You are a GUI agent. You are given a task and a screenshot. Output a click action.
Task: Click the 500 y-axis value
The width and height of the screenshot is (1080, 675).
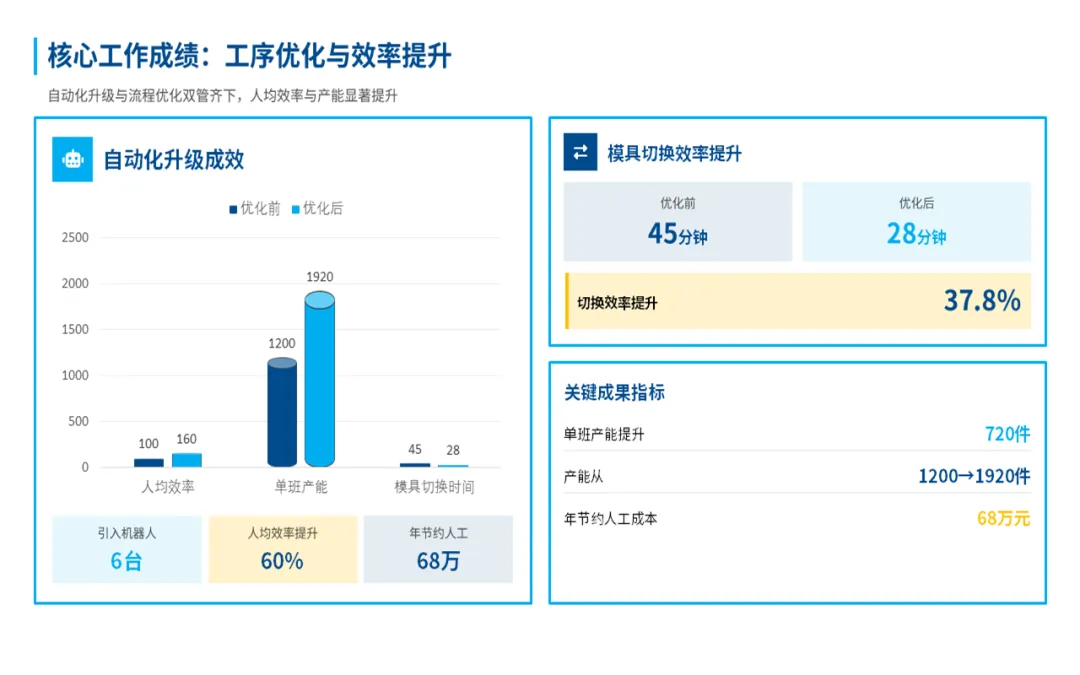click(79, 421)
